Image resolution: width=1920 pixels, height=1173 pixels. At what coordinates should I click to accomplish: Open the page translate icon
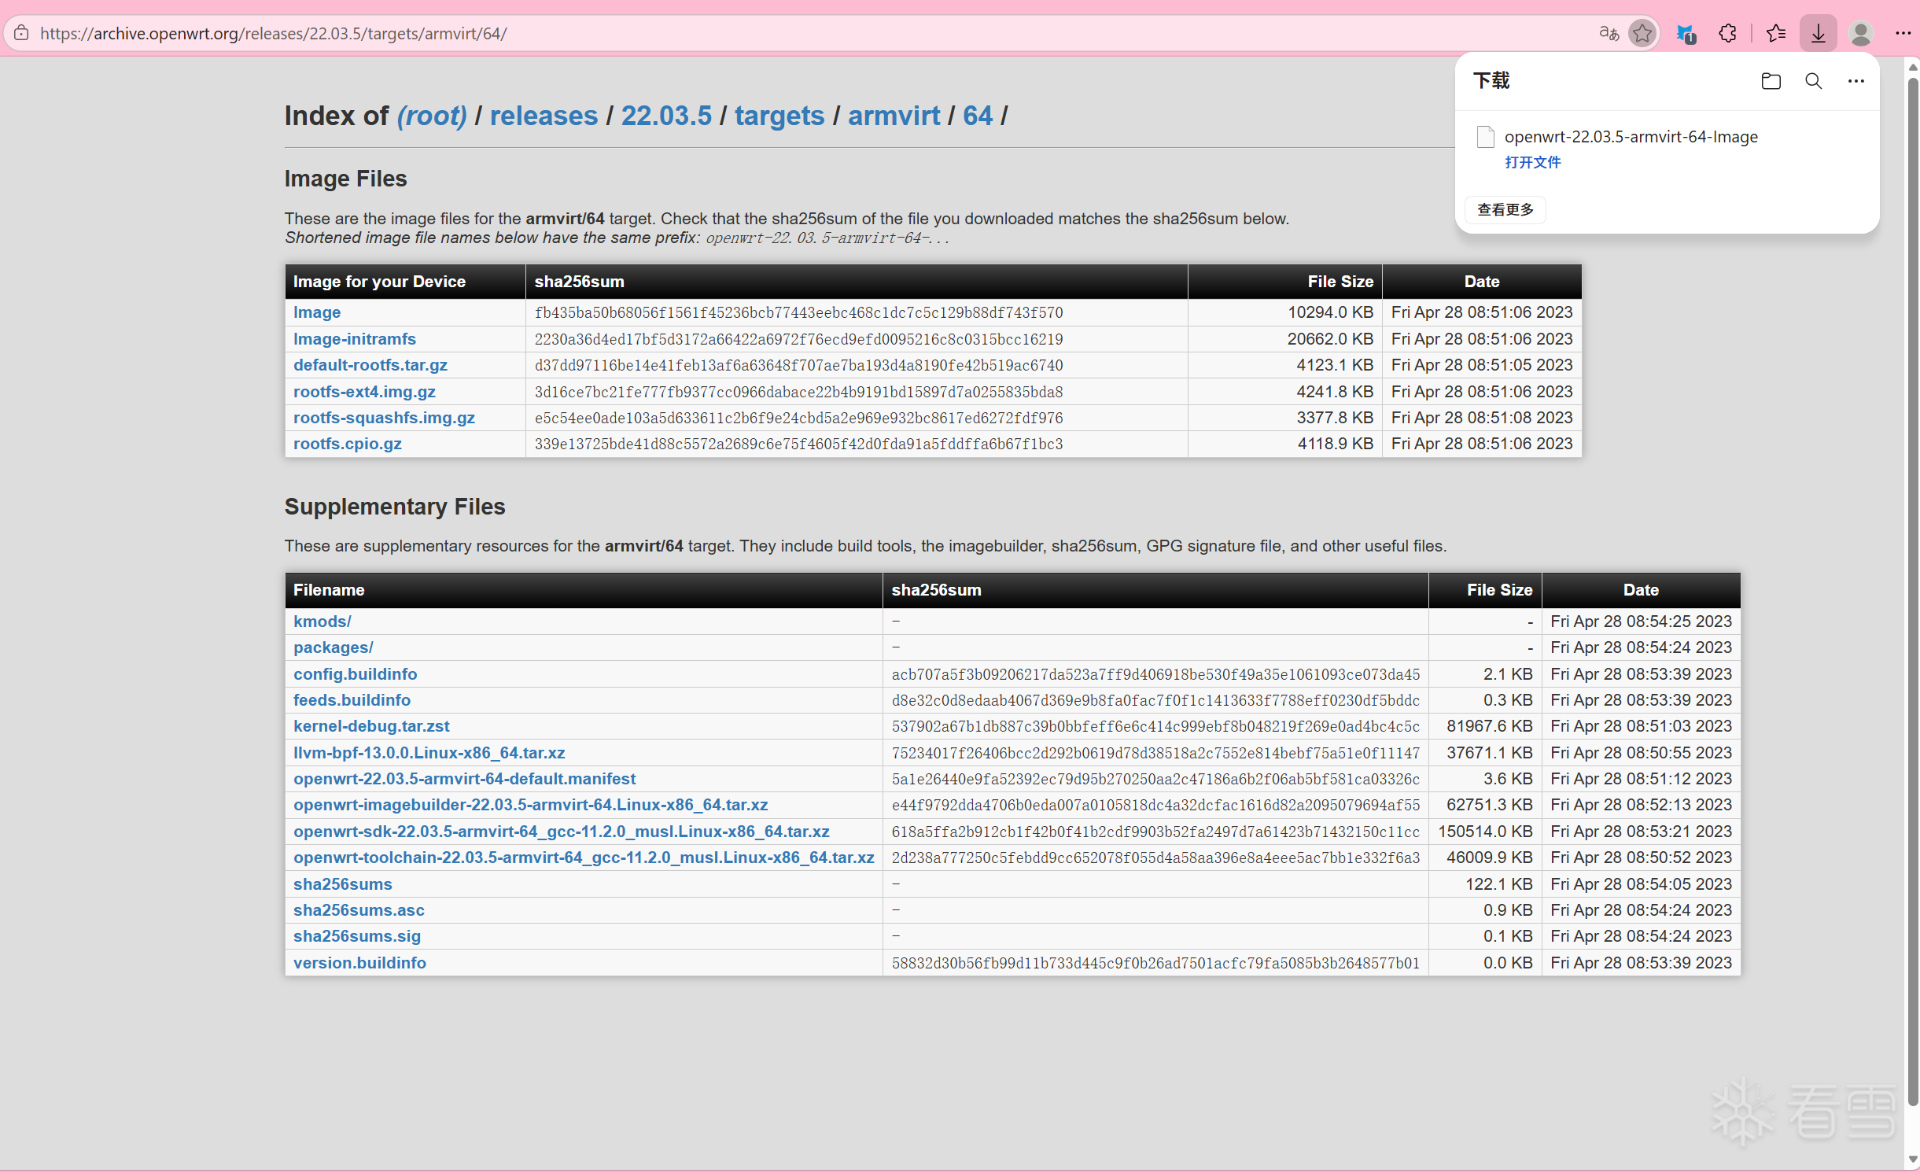(x=1608, y=33)
